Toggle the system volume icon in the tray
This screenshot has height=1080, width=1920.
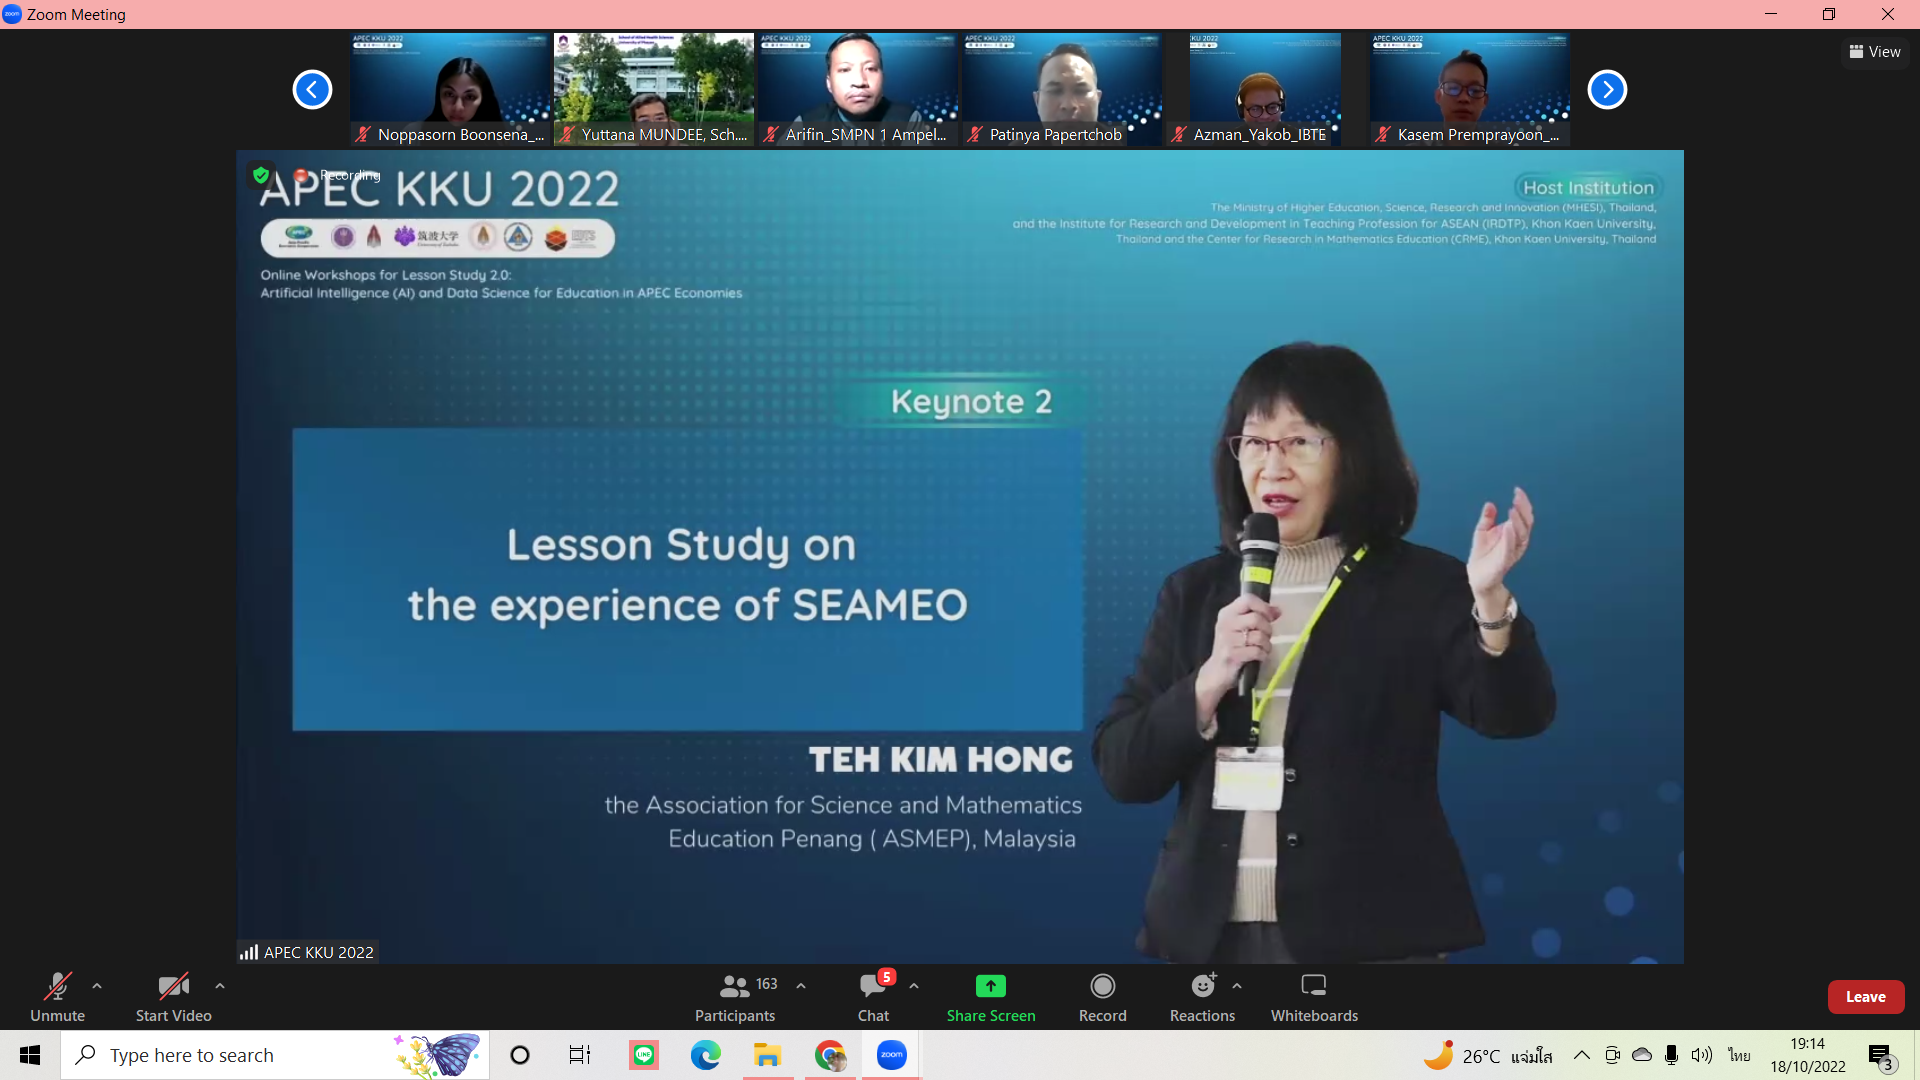1701,1055
